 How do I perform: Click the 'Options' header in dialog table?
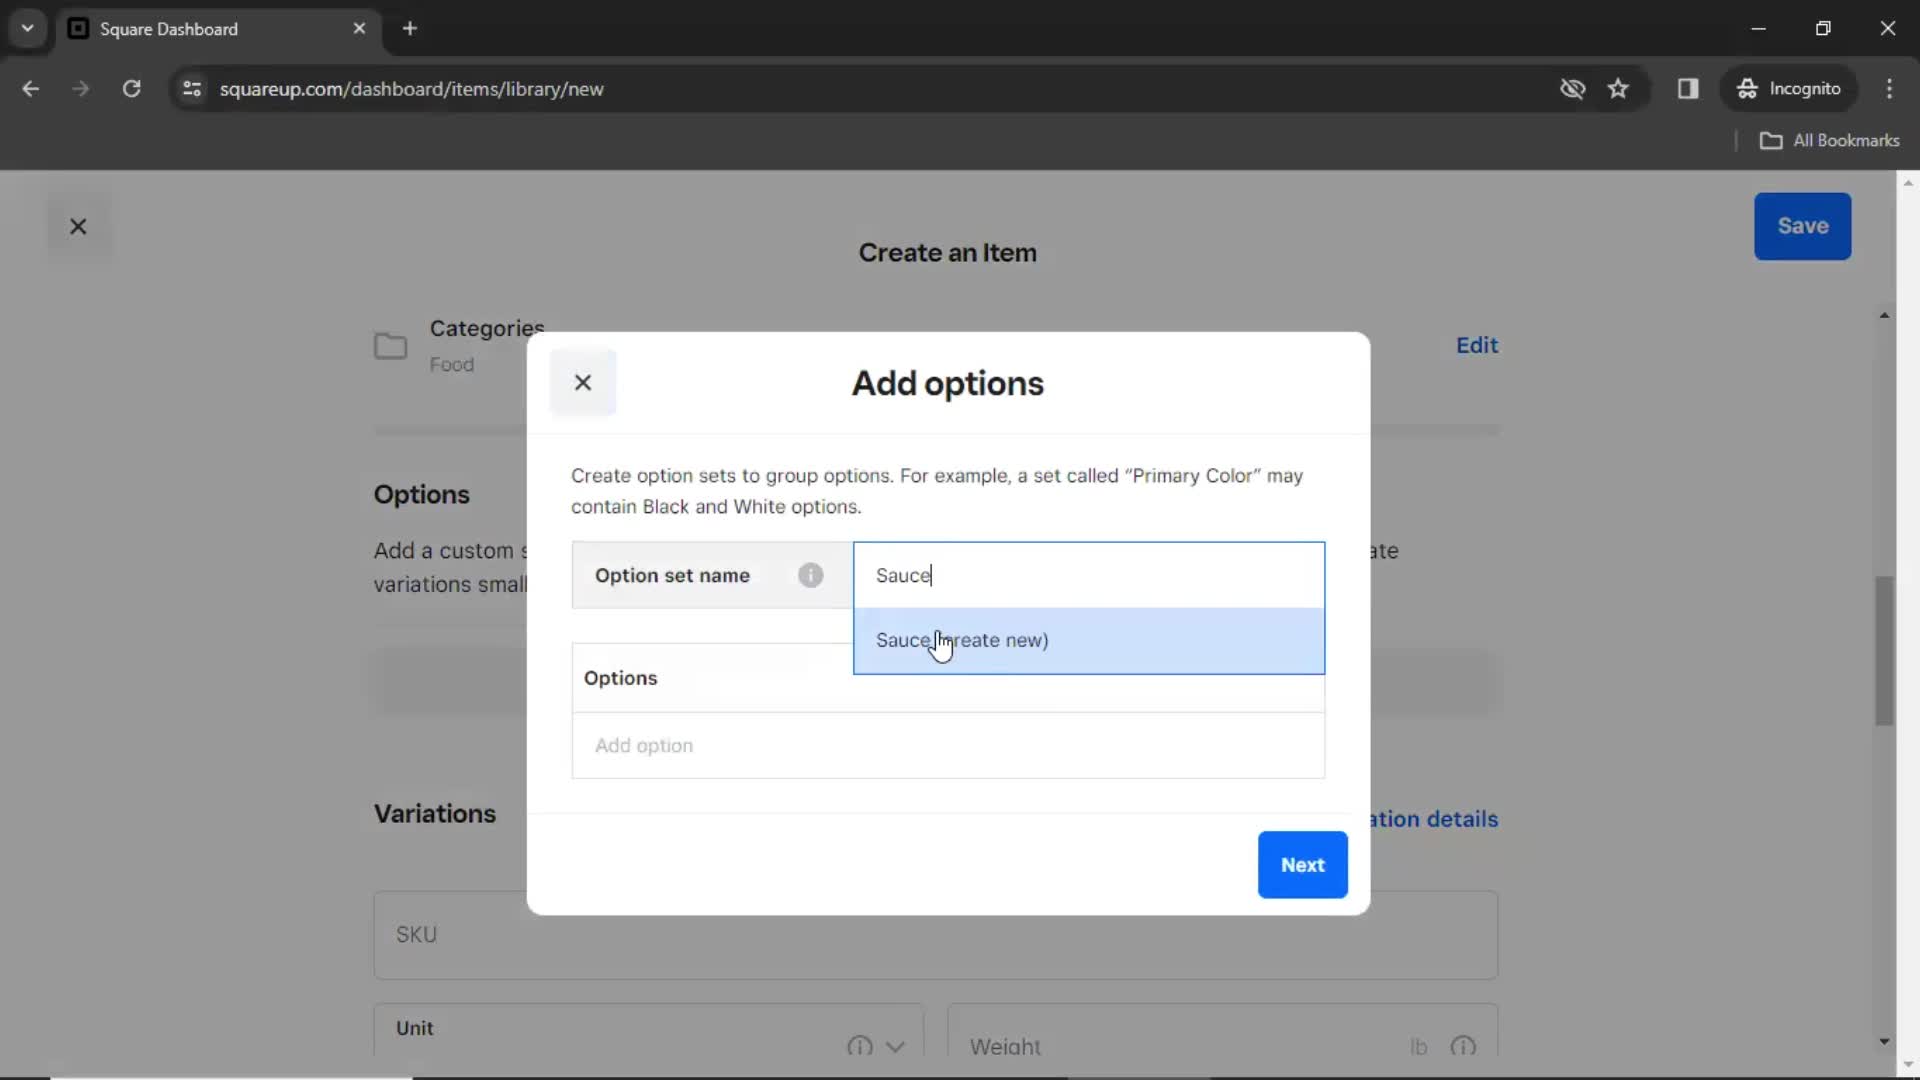tap(620, 678)
